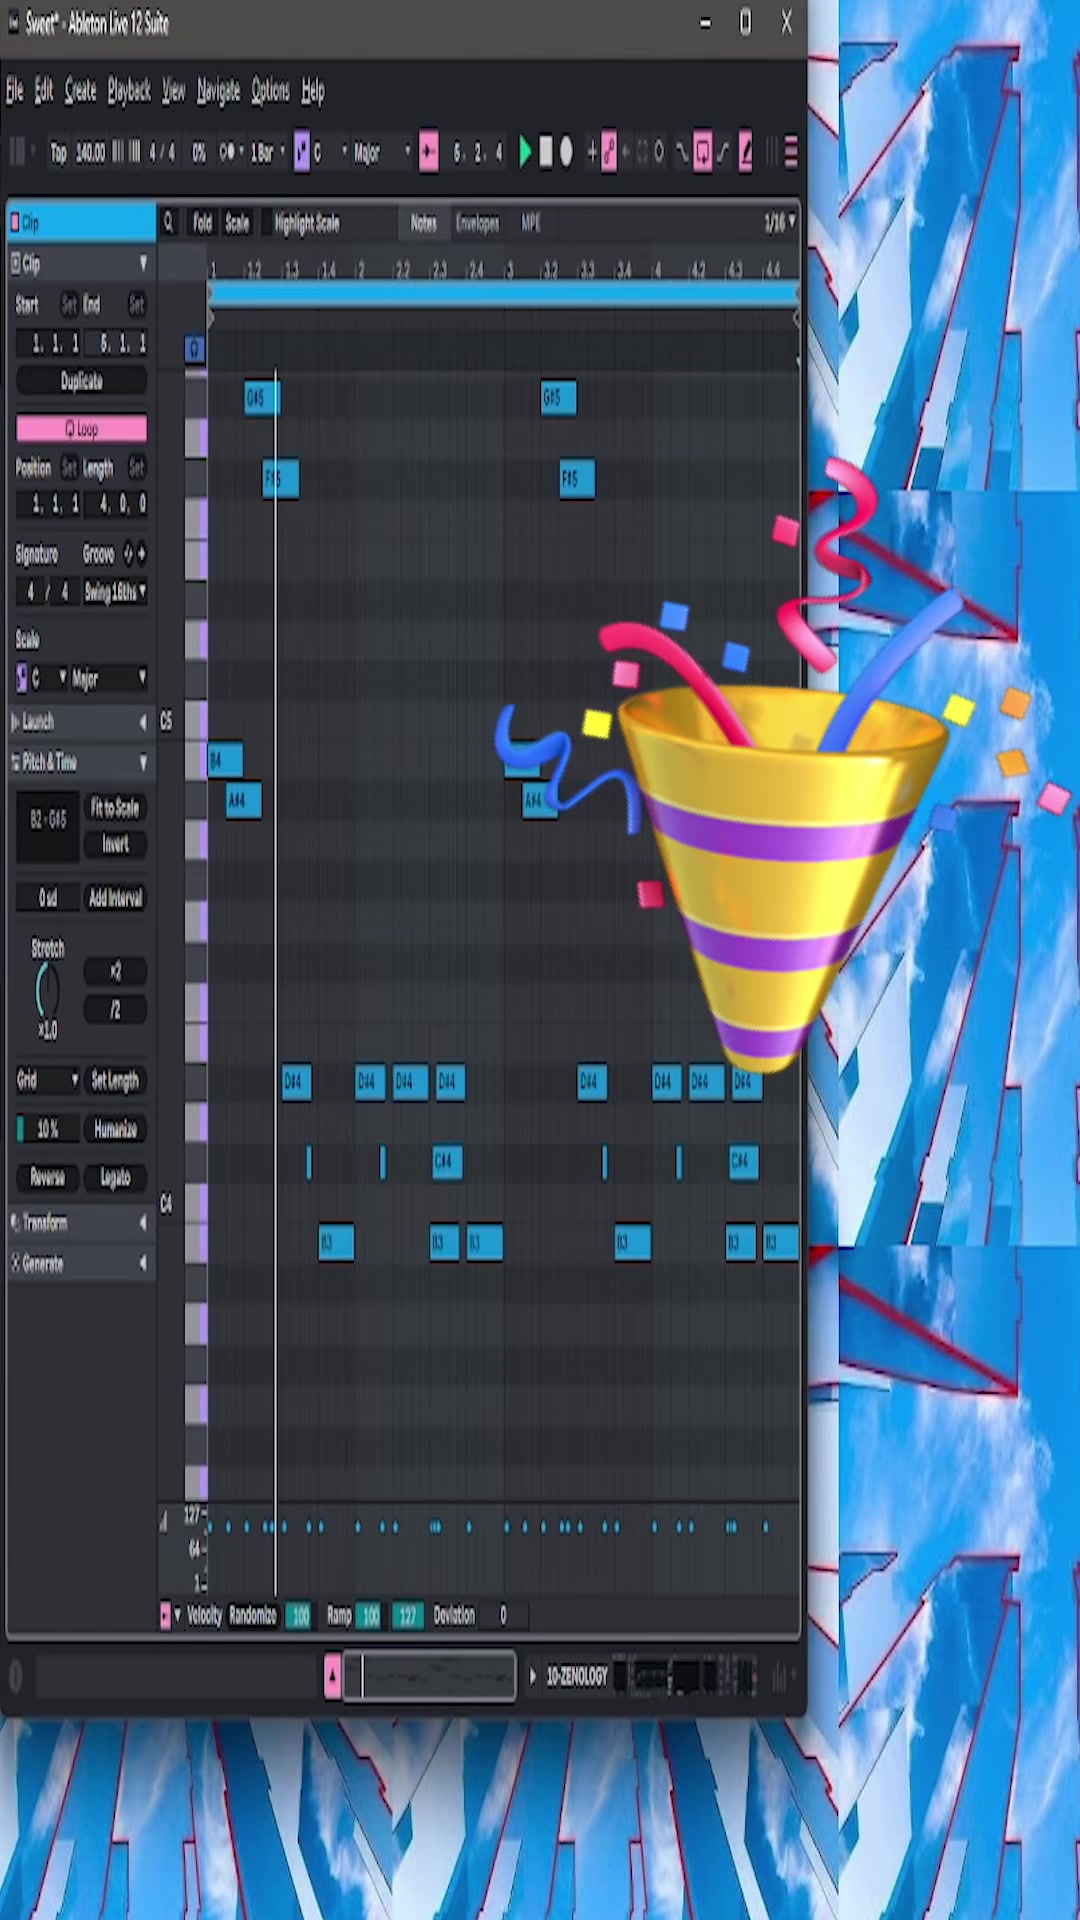
Task: Collapse the Pitch & Time section
Action: 80,762
